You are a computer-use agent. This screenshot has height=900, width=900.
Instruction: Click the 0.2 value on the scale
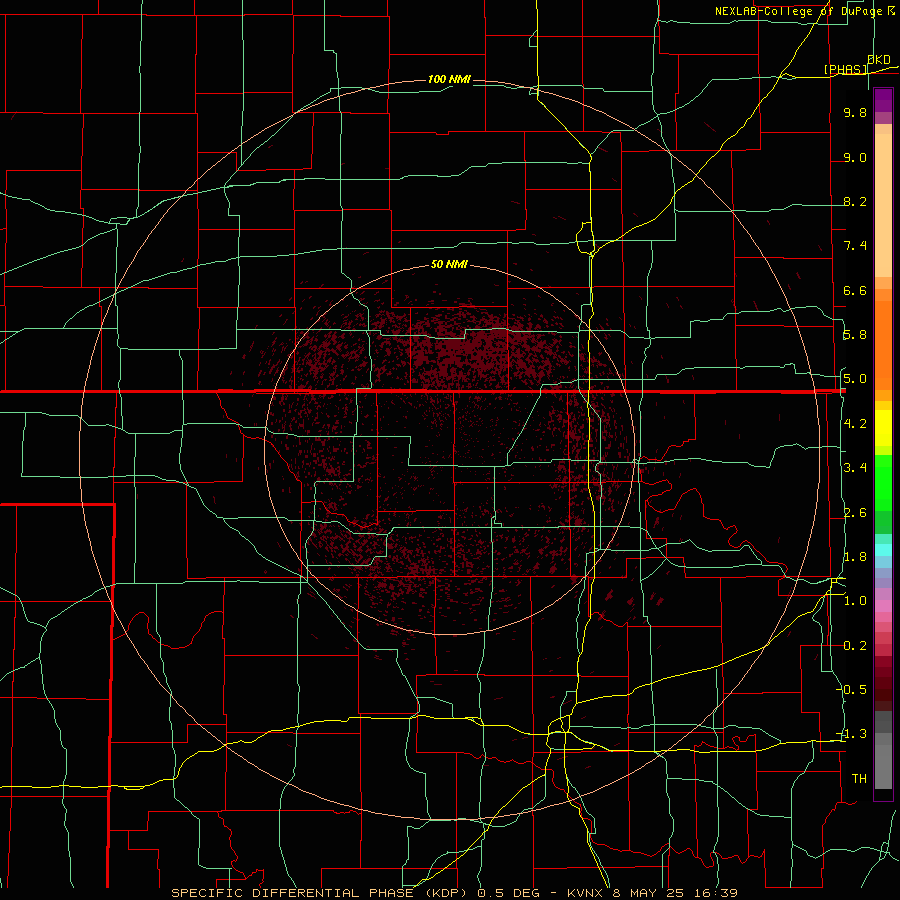click(855, 646)
